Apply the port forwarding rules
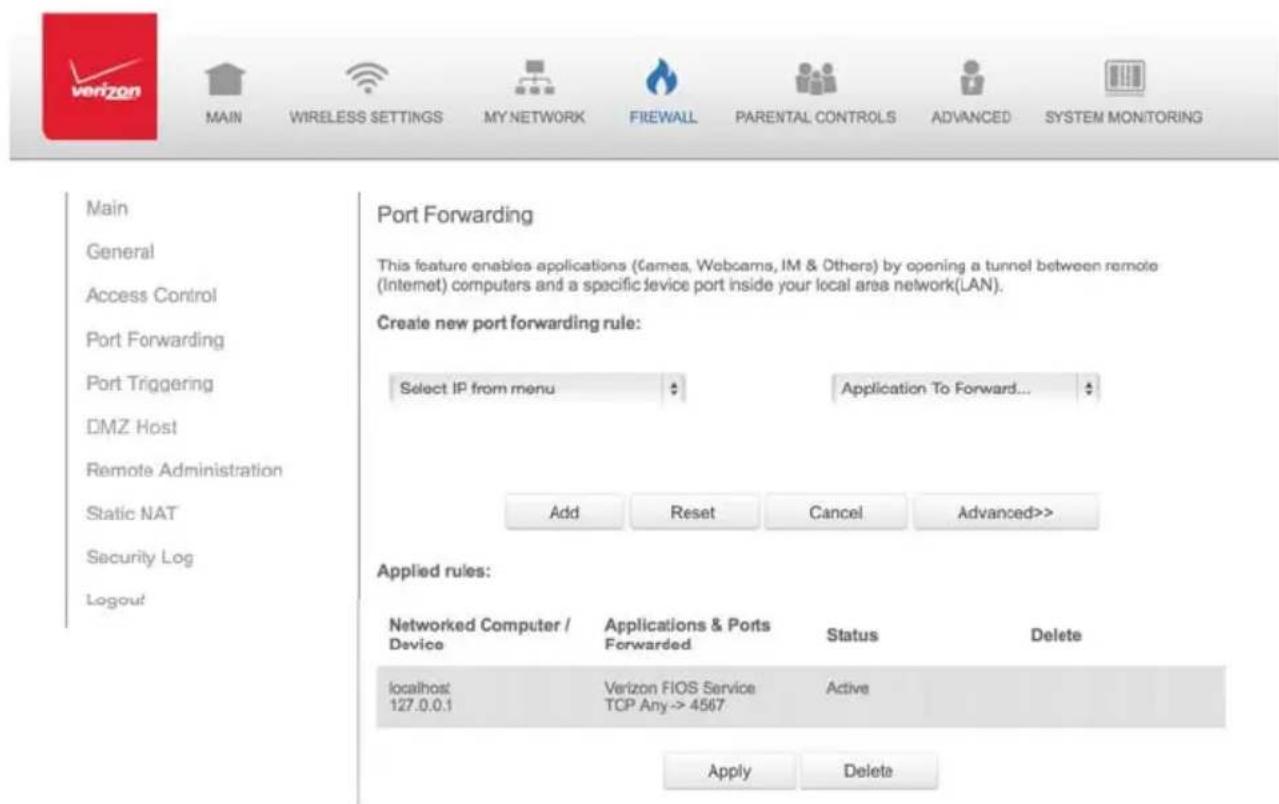 point(729,771)
